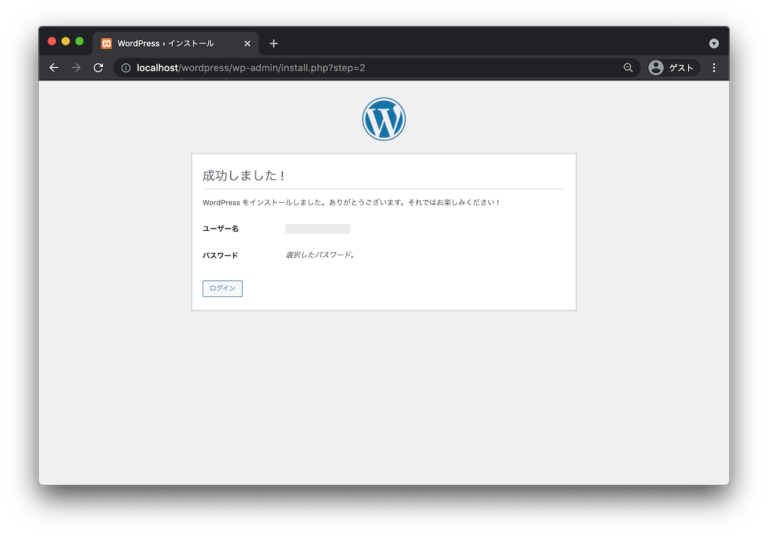Click the ログイン button
768x536 pixels.
click(x=222, y=288)
